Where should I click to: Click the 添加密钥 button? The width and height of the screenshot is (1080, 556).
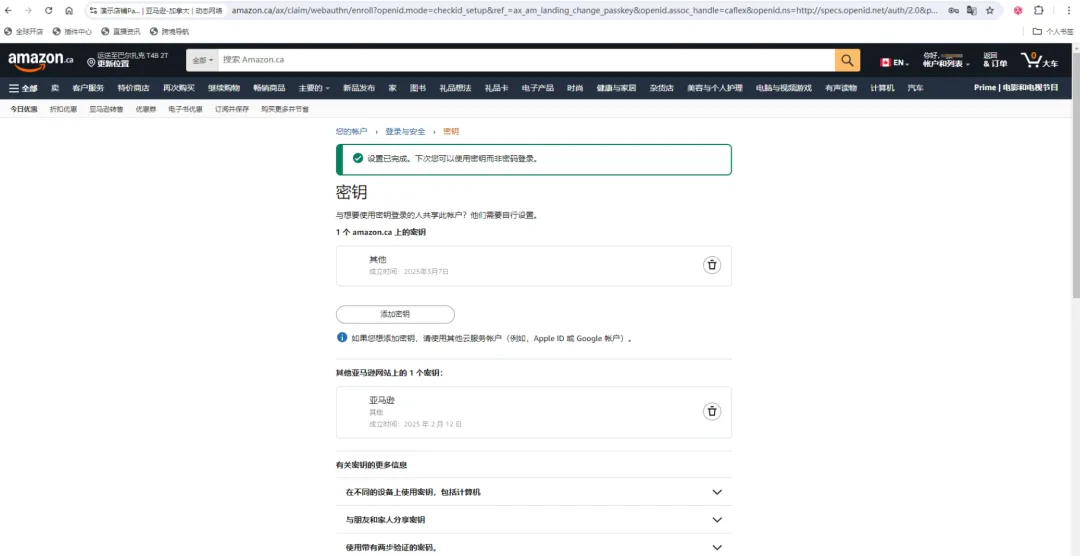[395, 314]
